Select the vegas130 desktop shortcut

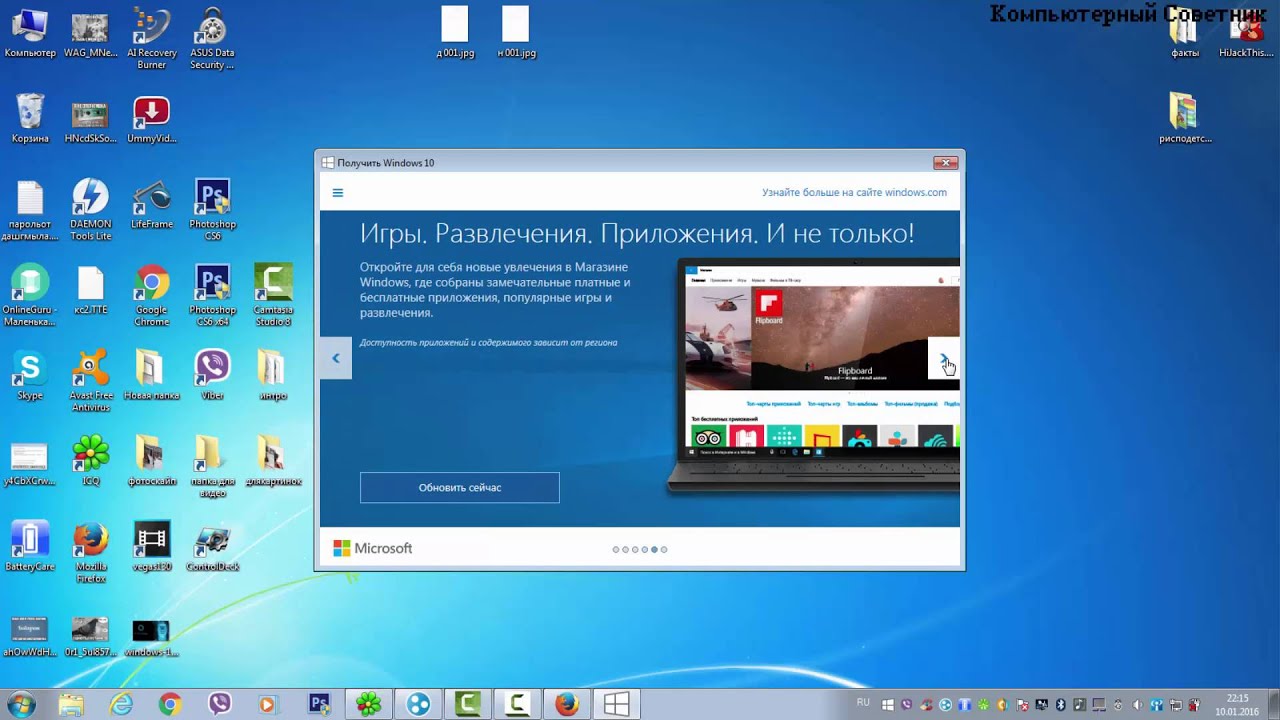click(152, 546)
